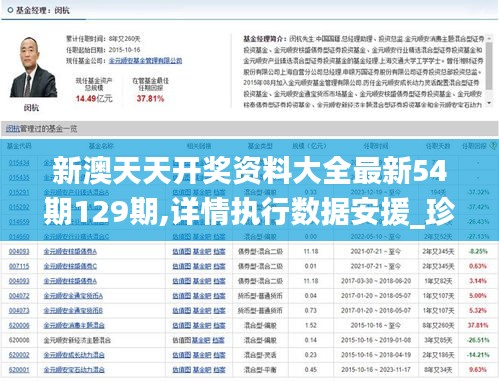This screenshot has width=499, height=381.
Task: Click the 3.14% return cell
Action: 478,281
